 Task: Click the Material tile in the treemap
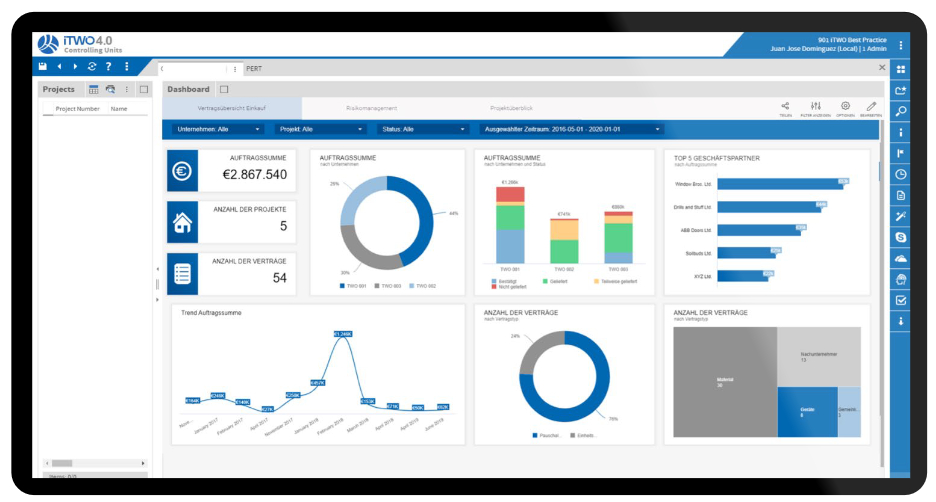click(725, 382)
